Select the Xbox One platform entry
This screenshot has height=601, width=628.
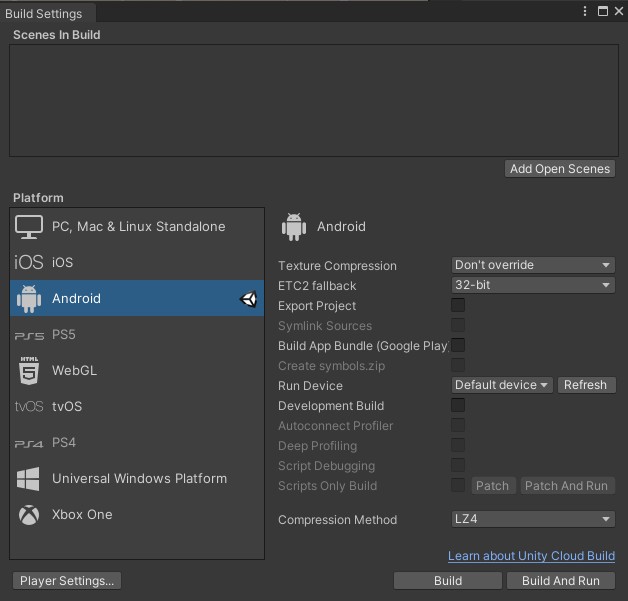click(137, 515)
